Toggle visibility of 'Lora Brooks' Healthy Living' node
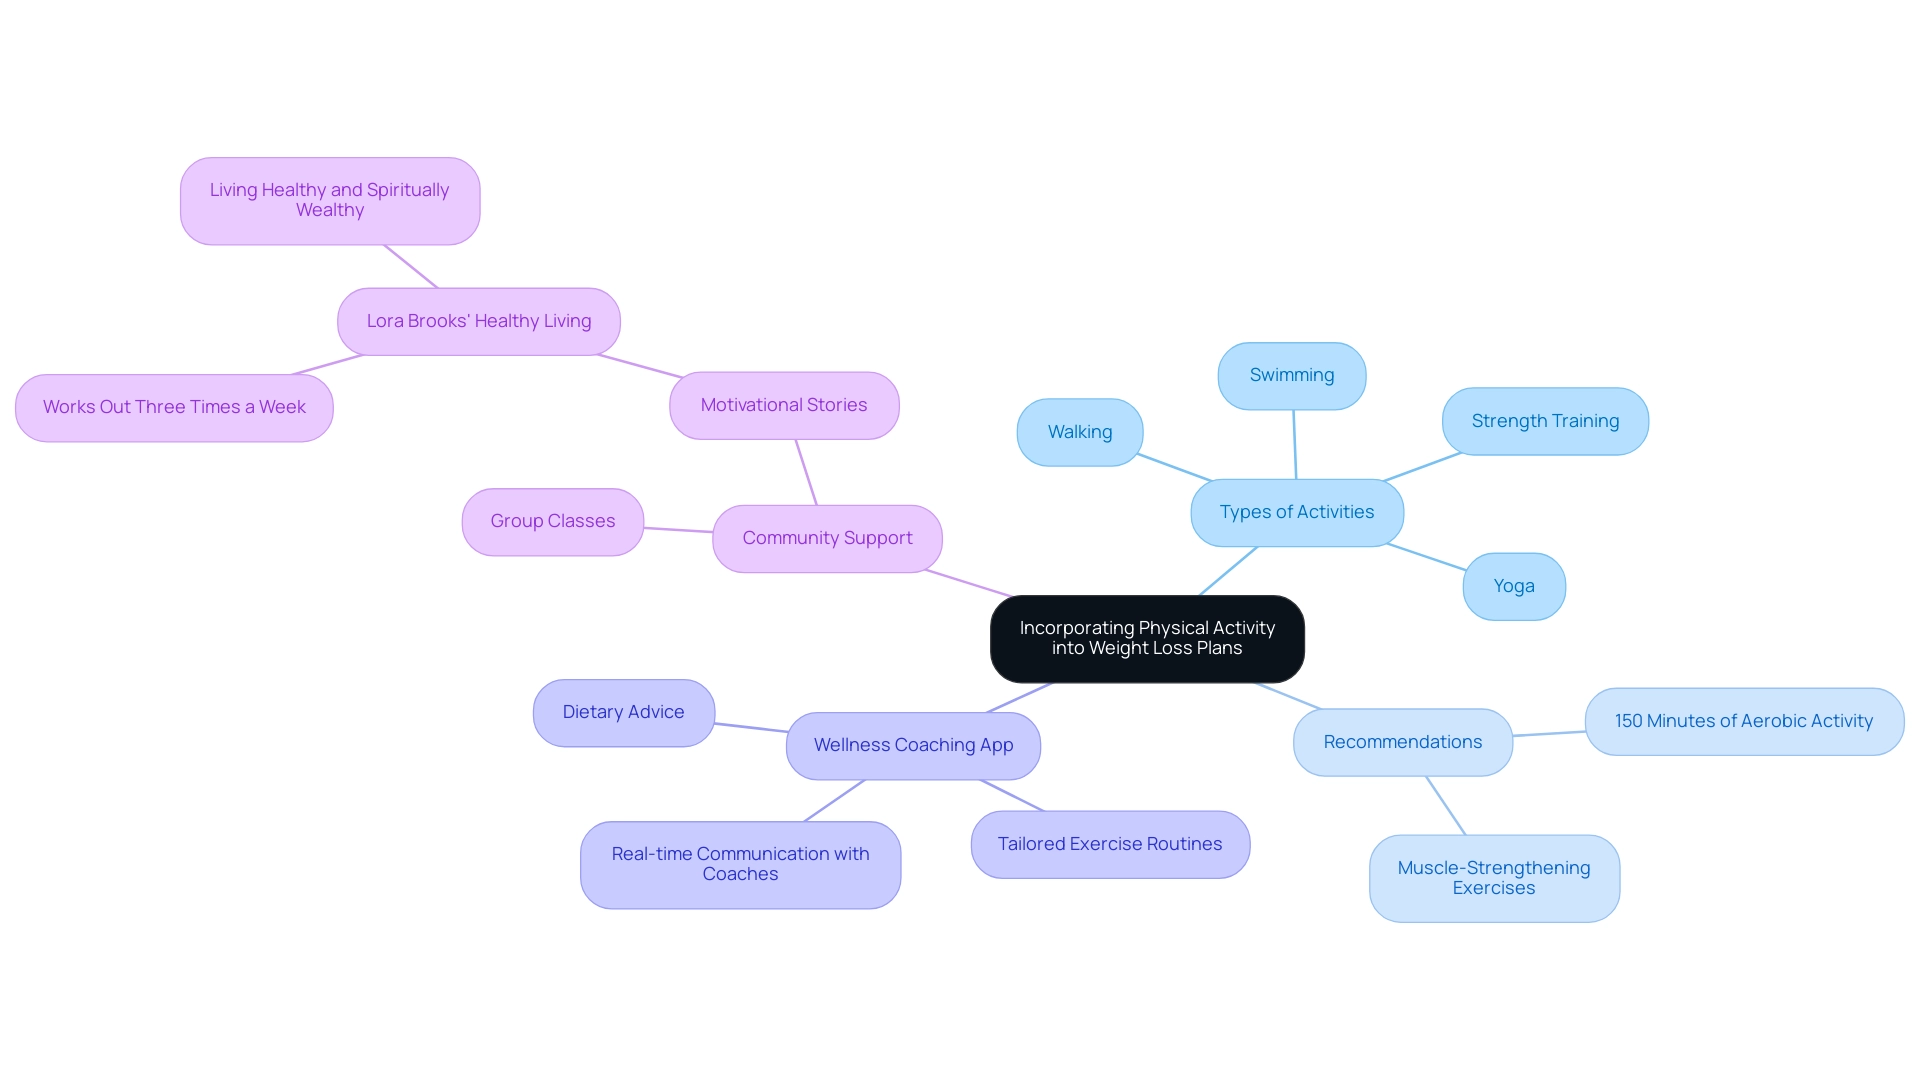 [477, 321]
